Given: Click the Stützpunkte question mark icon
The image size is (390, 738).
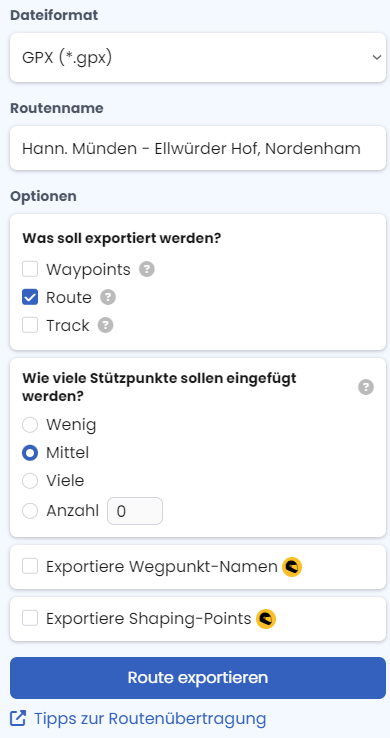Looking at the screenshot, I should pos(366,387).
